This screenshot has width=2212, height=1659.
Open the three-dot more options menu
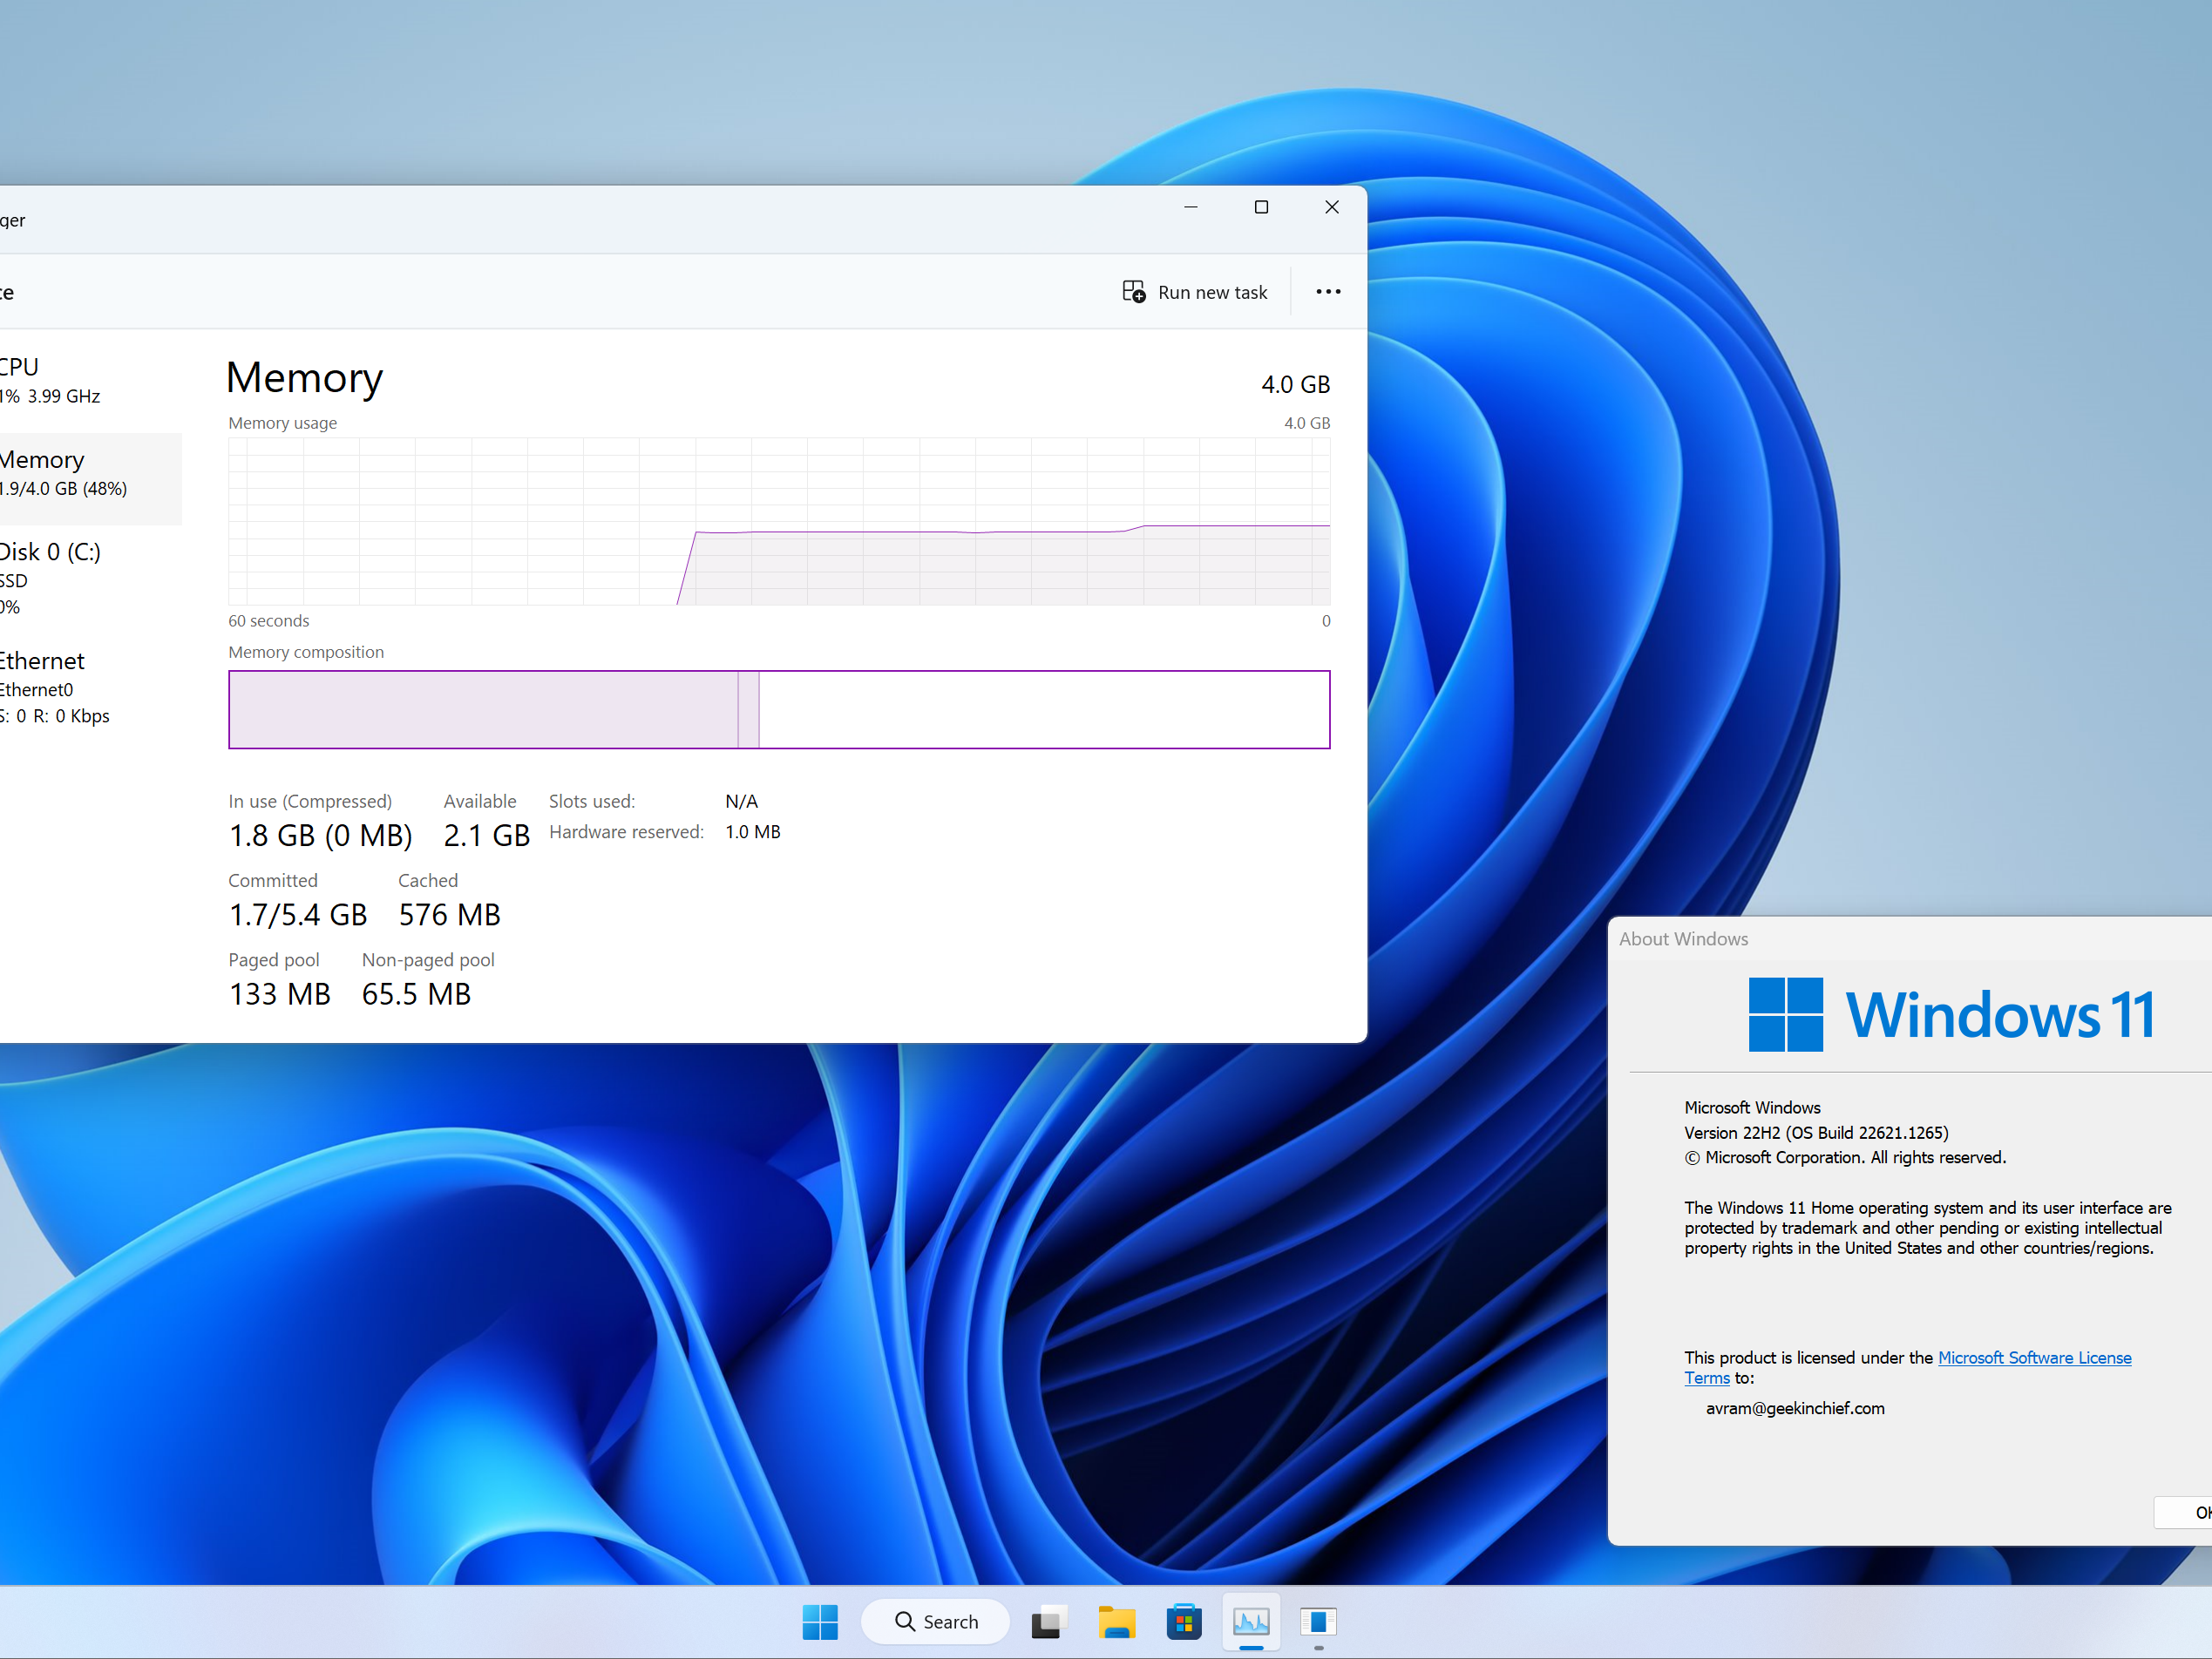pyautogui.click(x=1327, y=292)
